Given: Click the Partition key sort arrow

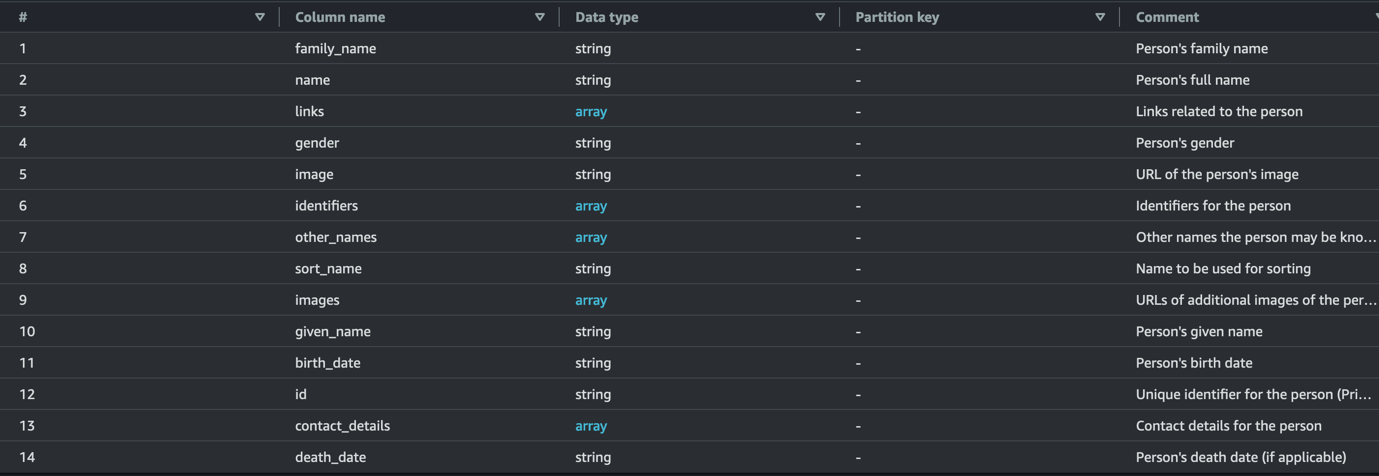Looking at the screenshot, I should point(1100,17).
